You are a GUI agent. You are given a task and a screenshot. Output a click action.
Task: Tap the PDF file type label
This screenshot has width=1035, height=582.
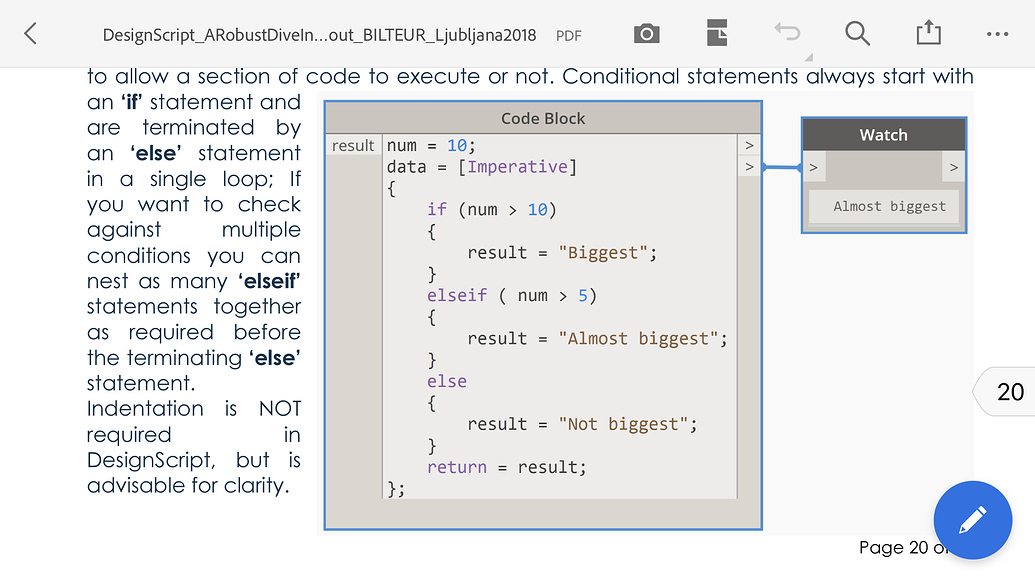[568, 35]
